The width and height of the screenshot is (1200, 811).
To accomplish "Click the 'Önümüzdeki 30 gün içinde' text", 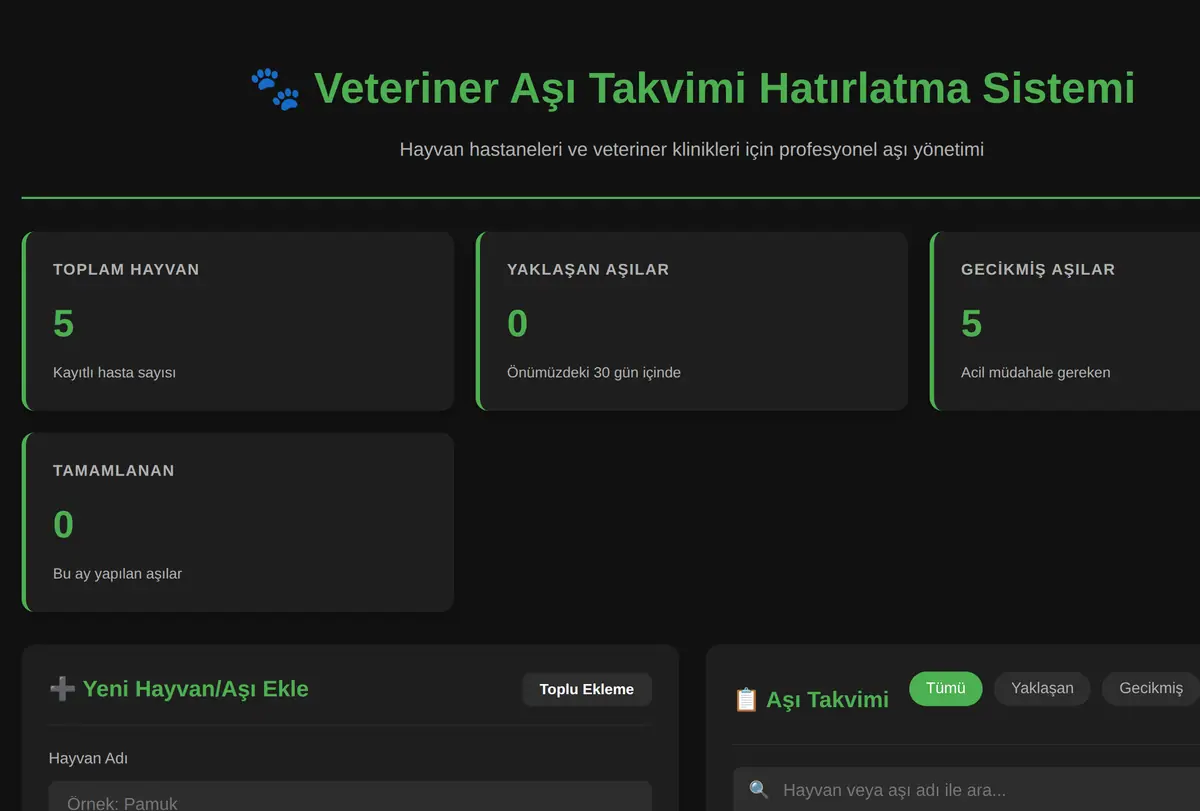I will point(594,373).
